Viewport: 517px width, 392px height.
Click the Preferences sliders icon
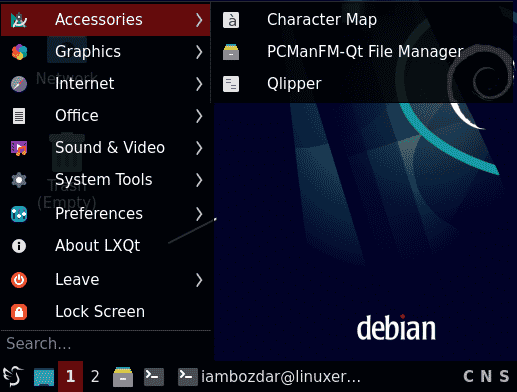[19, 214]
